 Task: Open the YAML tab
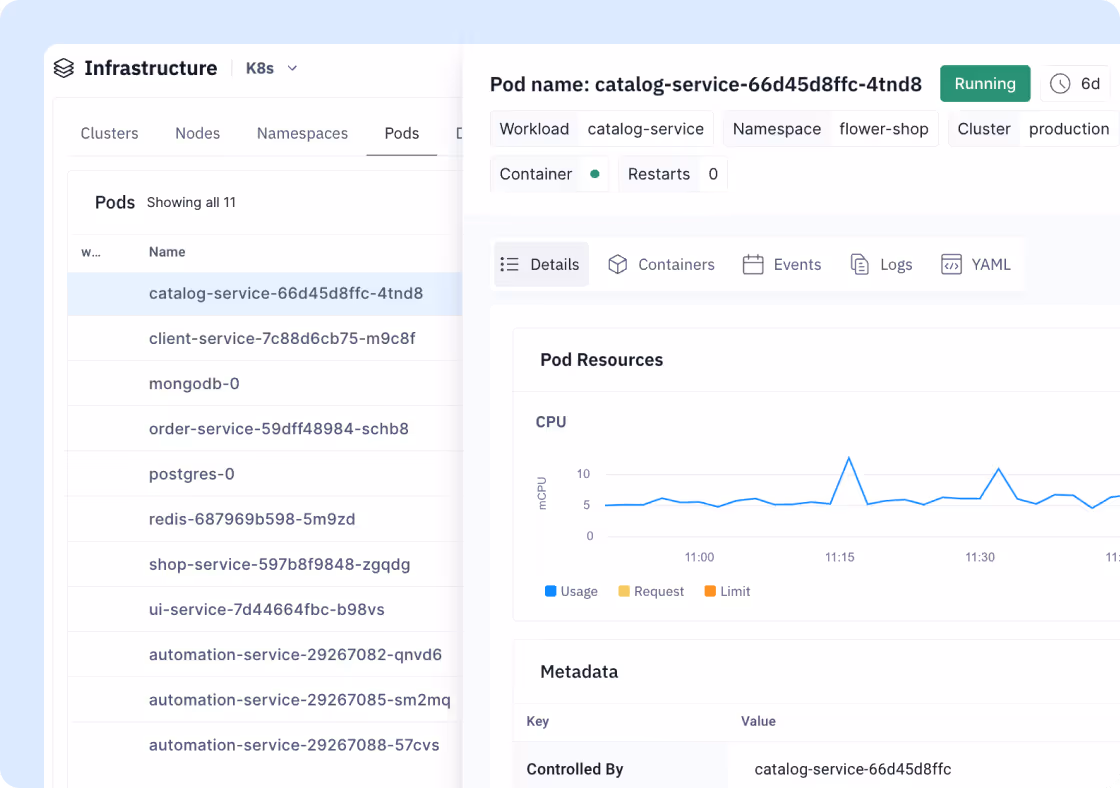pyautogui.click(x=976, y=264)
